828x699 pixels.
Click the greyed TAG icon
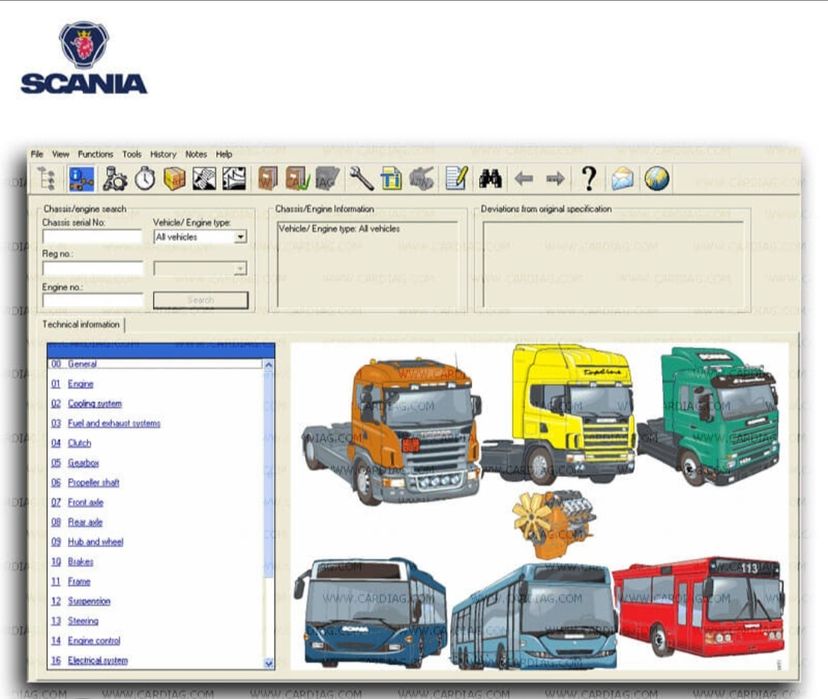click(x=327, y=178)
